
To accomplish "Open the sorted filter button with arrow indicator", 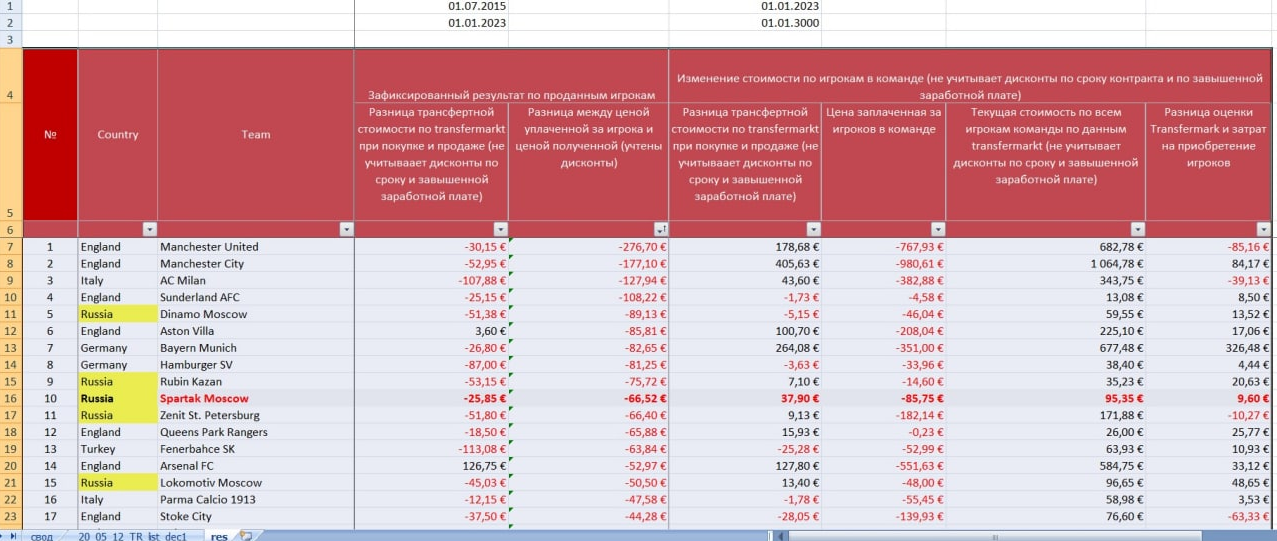I will tap(660, 228).
